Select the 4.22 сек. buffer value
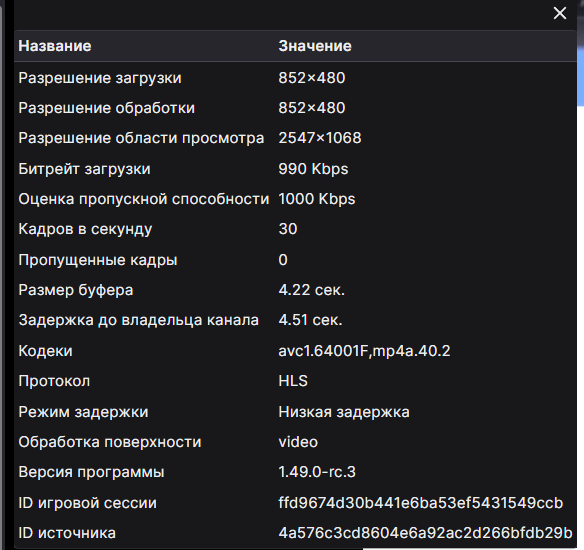This screenshot has width=584, height=550. 312,290
